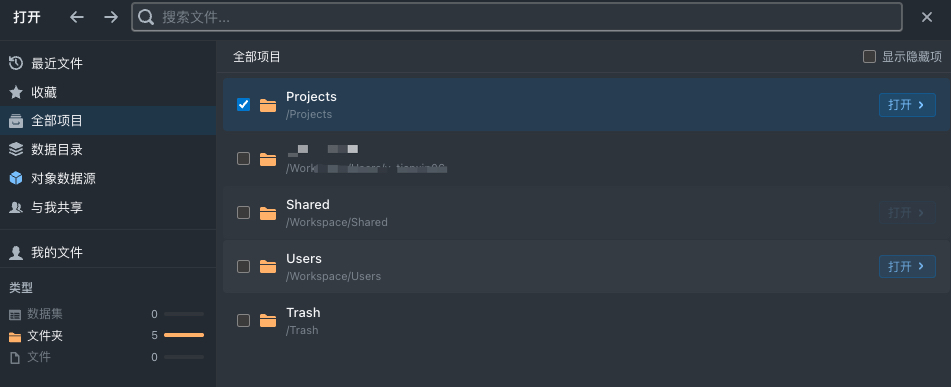Click the layers icon beside 数据目录
The height and width of the screenshot is (387, 951).
[16, 149]
